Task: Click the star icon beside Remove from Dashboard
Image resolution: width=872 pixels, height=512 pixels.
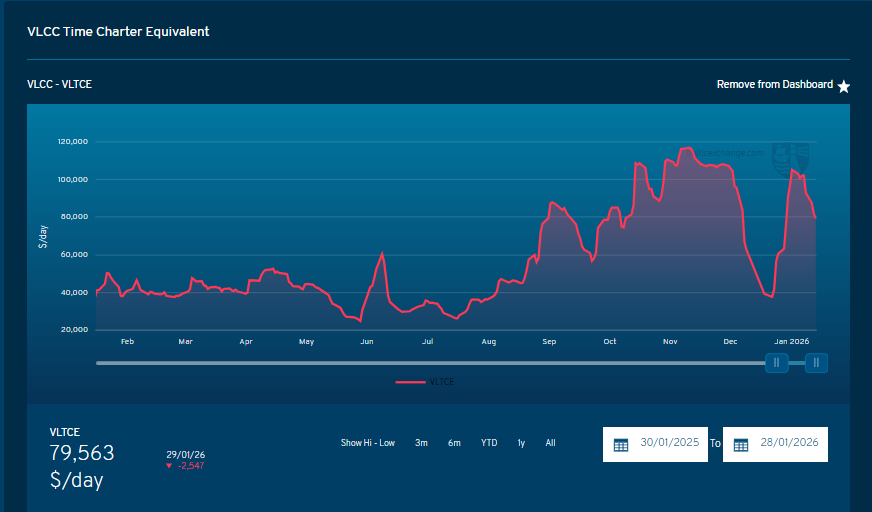Action: (x=843, y=87)
